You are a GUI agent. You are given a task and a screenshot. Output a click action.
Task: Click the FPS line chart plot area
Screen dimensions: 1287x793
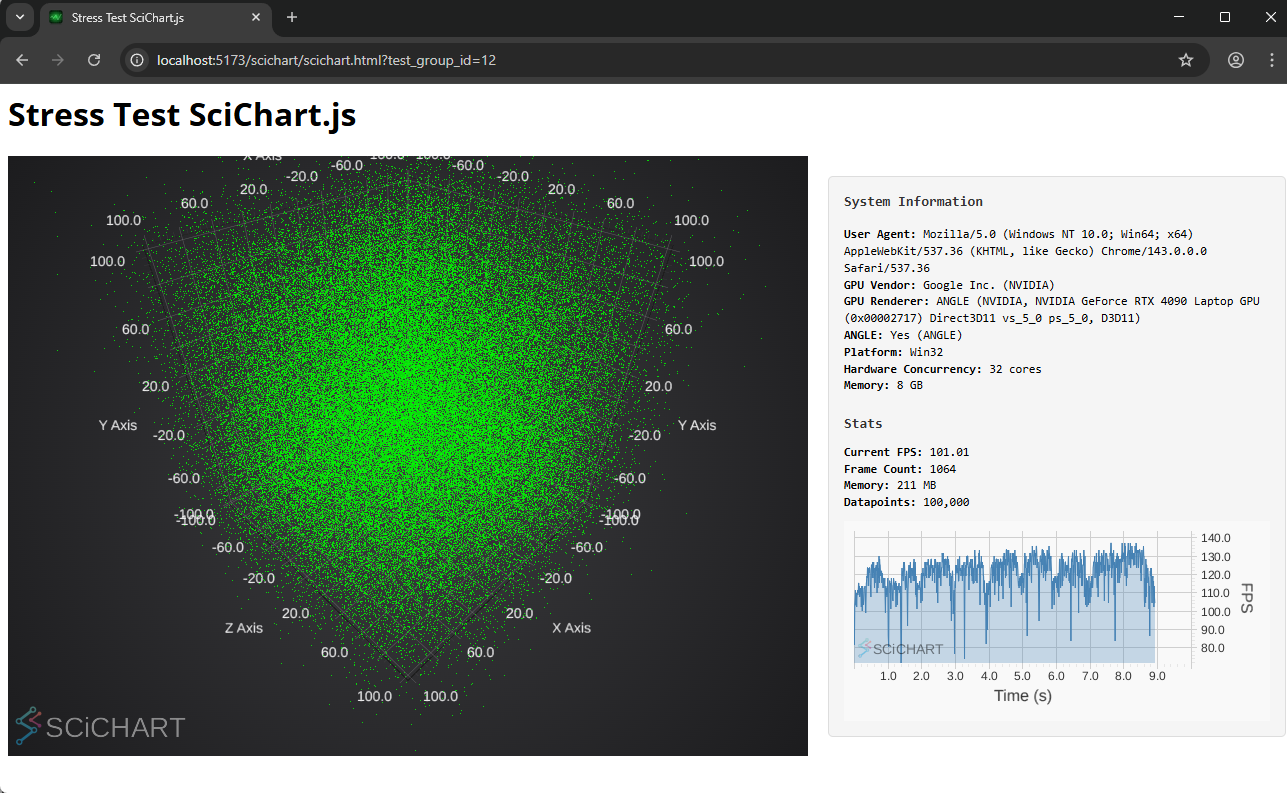click(x=1020, y=600)
